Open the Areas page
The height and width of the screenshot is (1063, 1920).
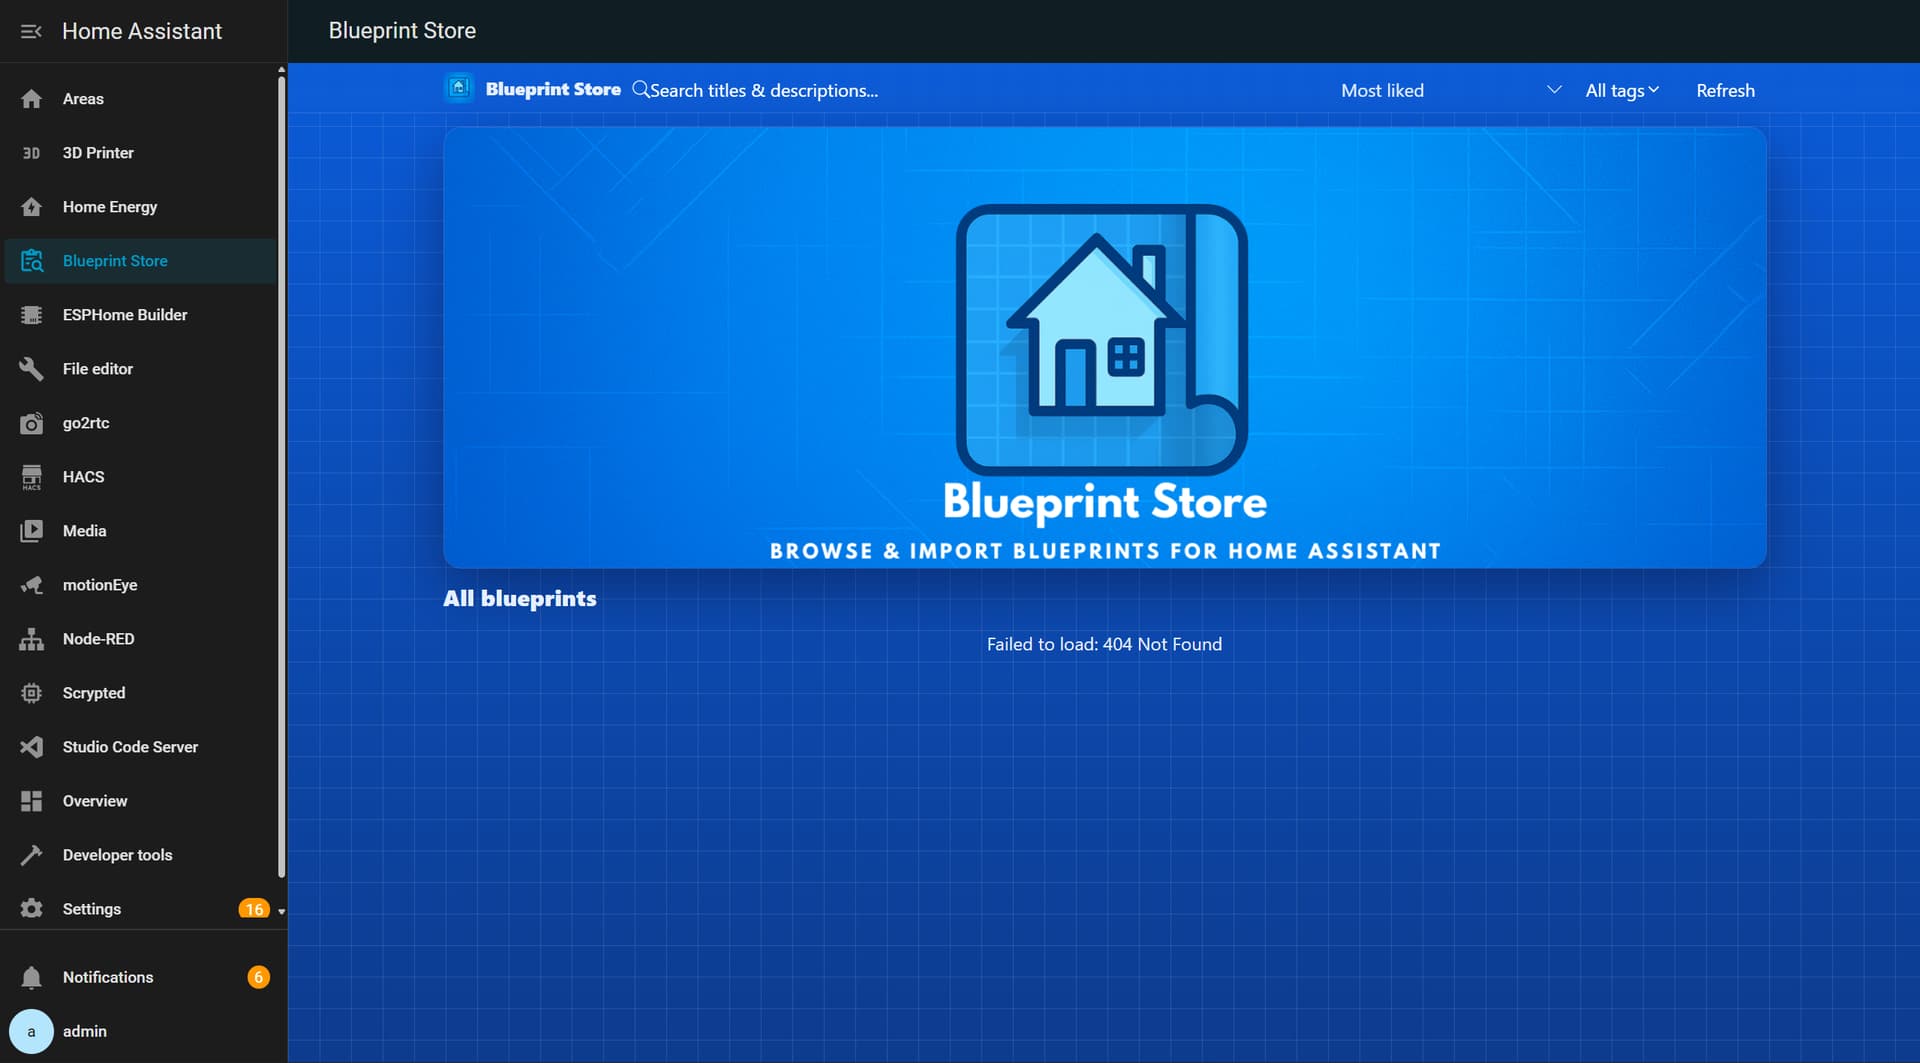140,99
